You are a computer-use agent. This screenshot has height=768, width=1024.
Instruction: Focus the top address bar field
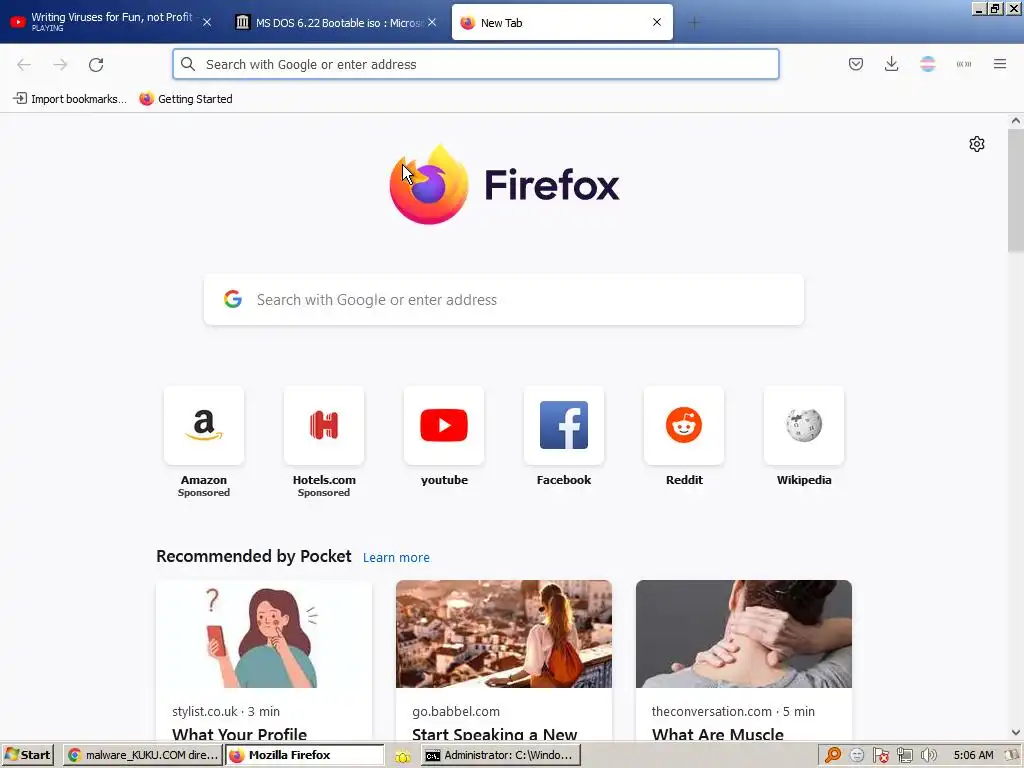tap(476, 64)
